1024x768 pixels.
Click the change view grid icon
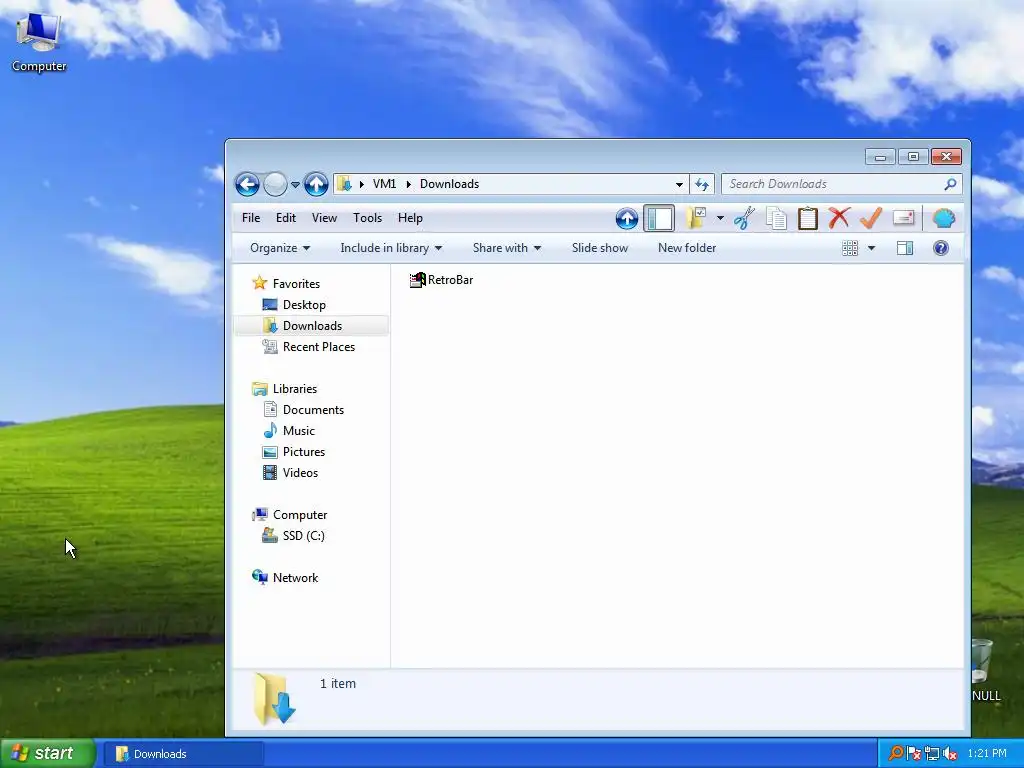(x=850, y=248)
